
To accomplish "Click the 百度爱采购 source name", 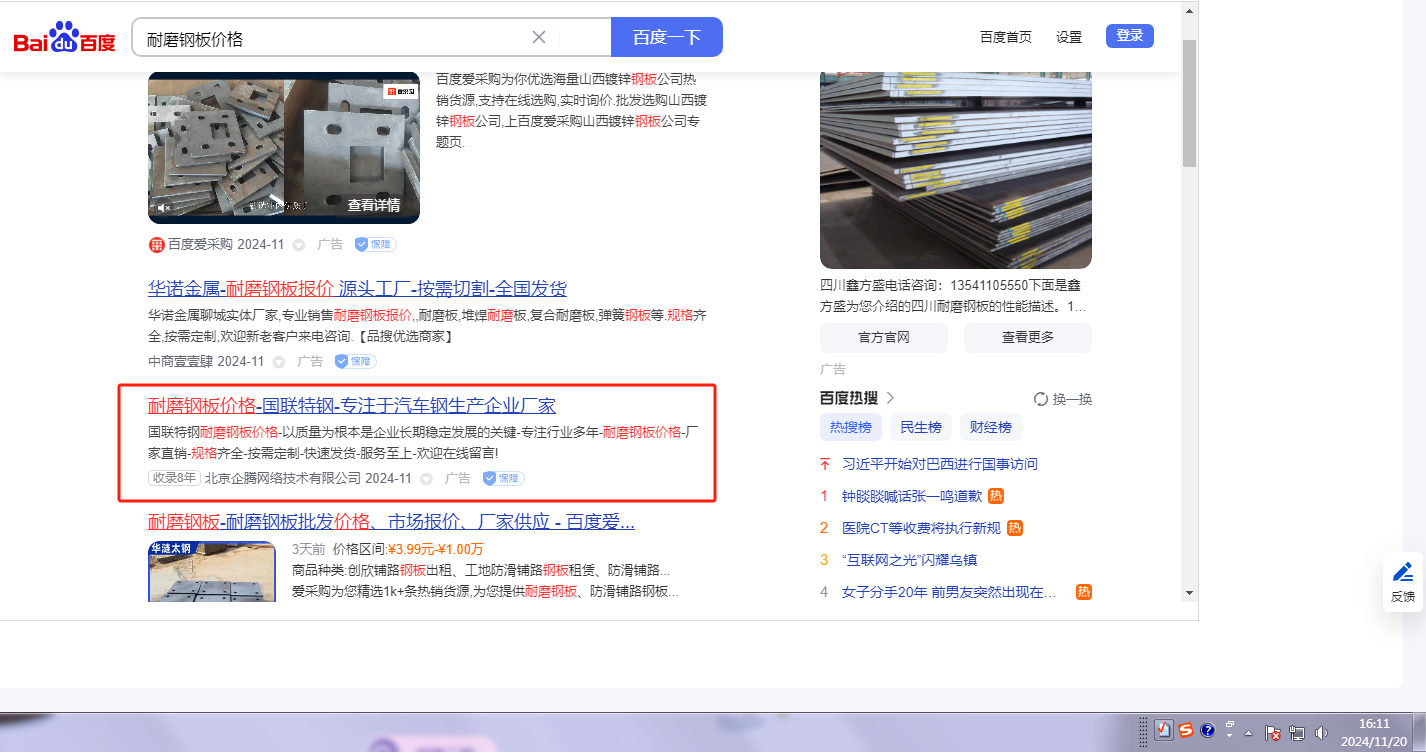I will (200, 245).
